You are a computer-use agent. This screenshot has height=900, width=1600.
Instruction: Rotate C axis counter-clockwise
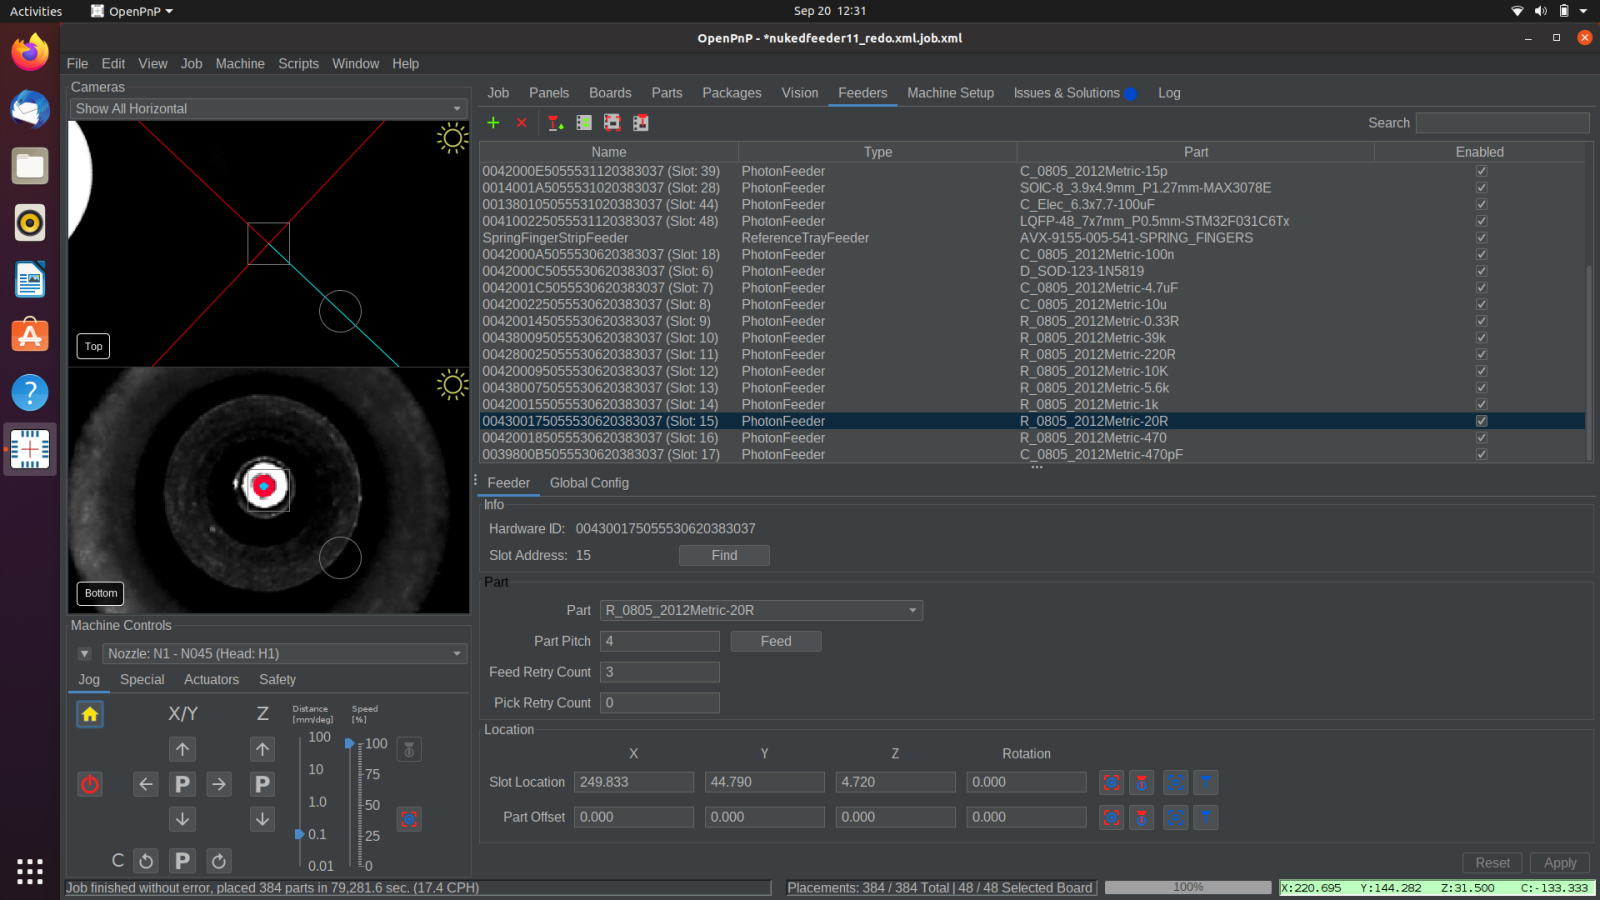coord(146,860)
